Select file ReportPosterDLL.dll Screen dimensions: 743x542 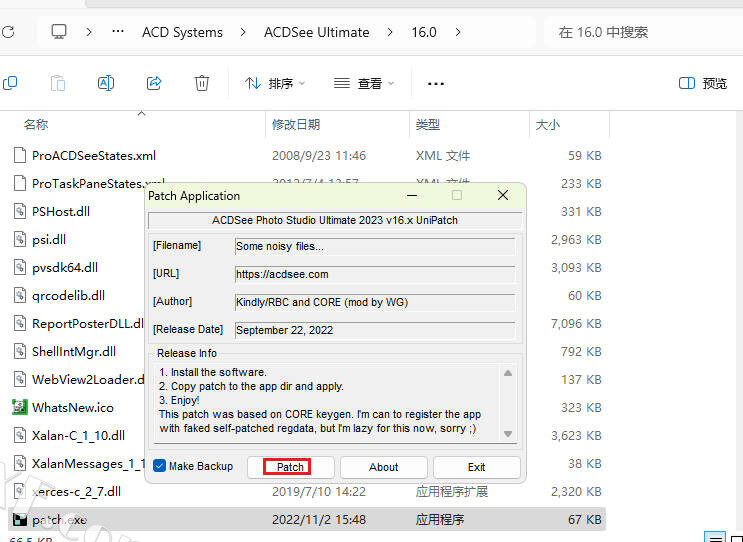(88, 323)
